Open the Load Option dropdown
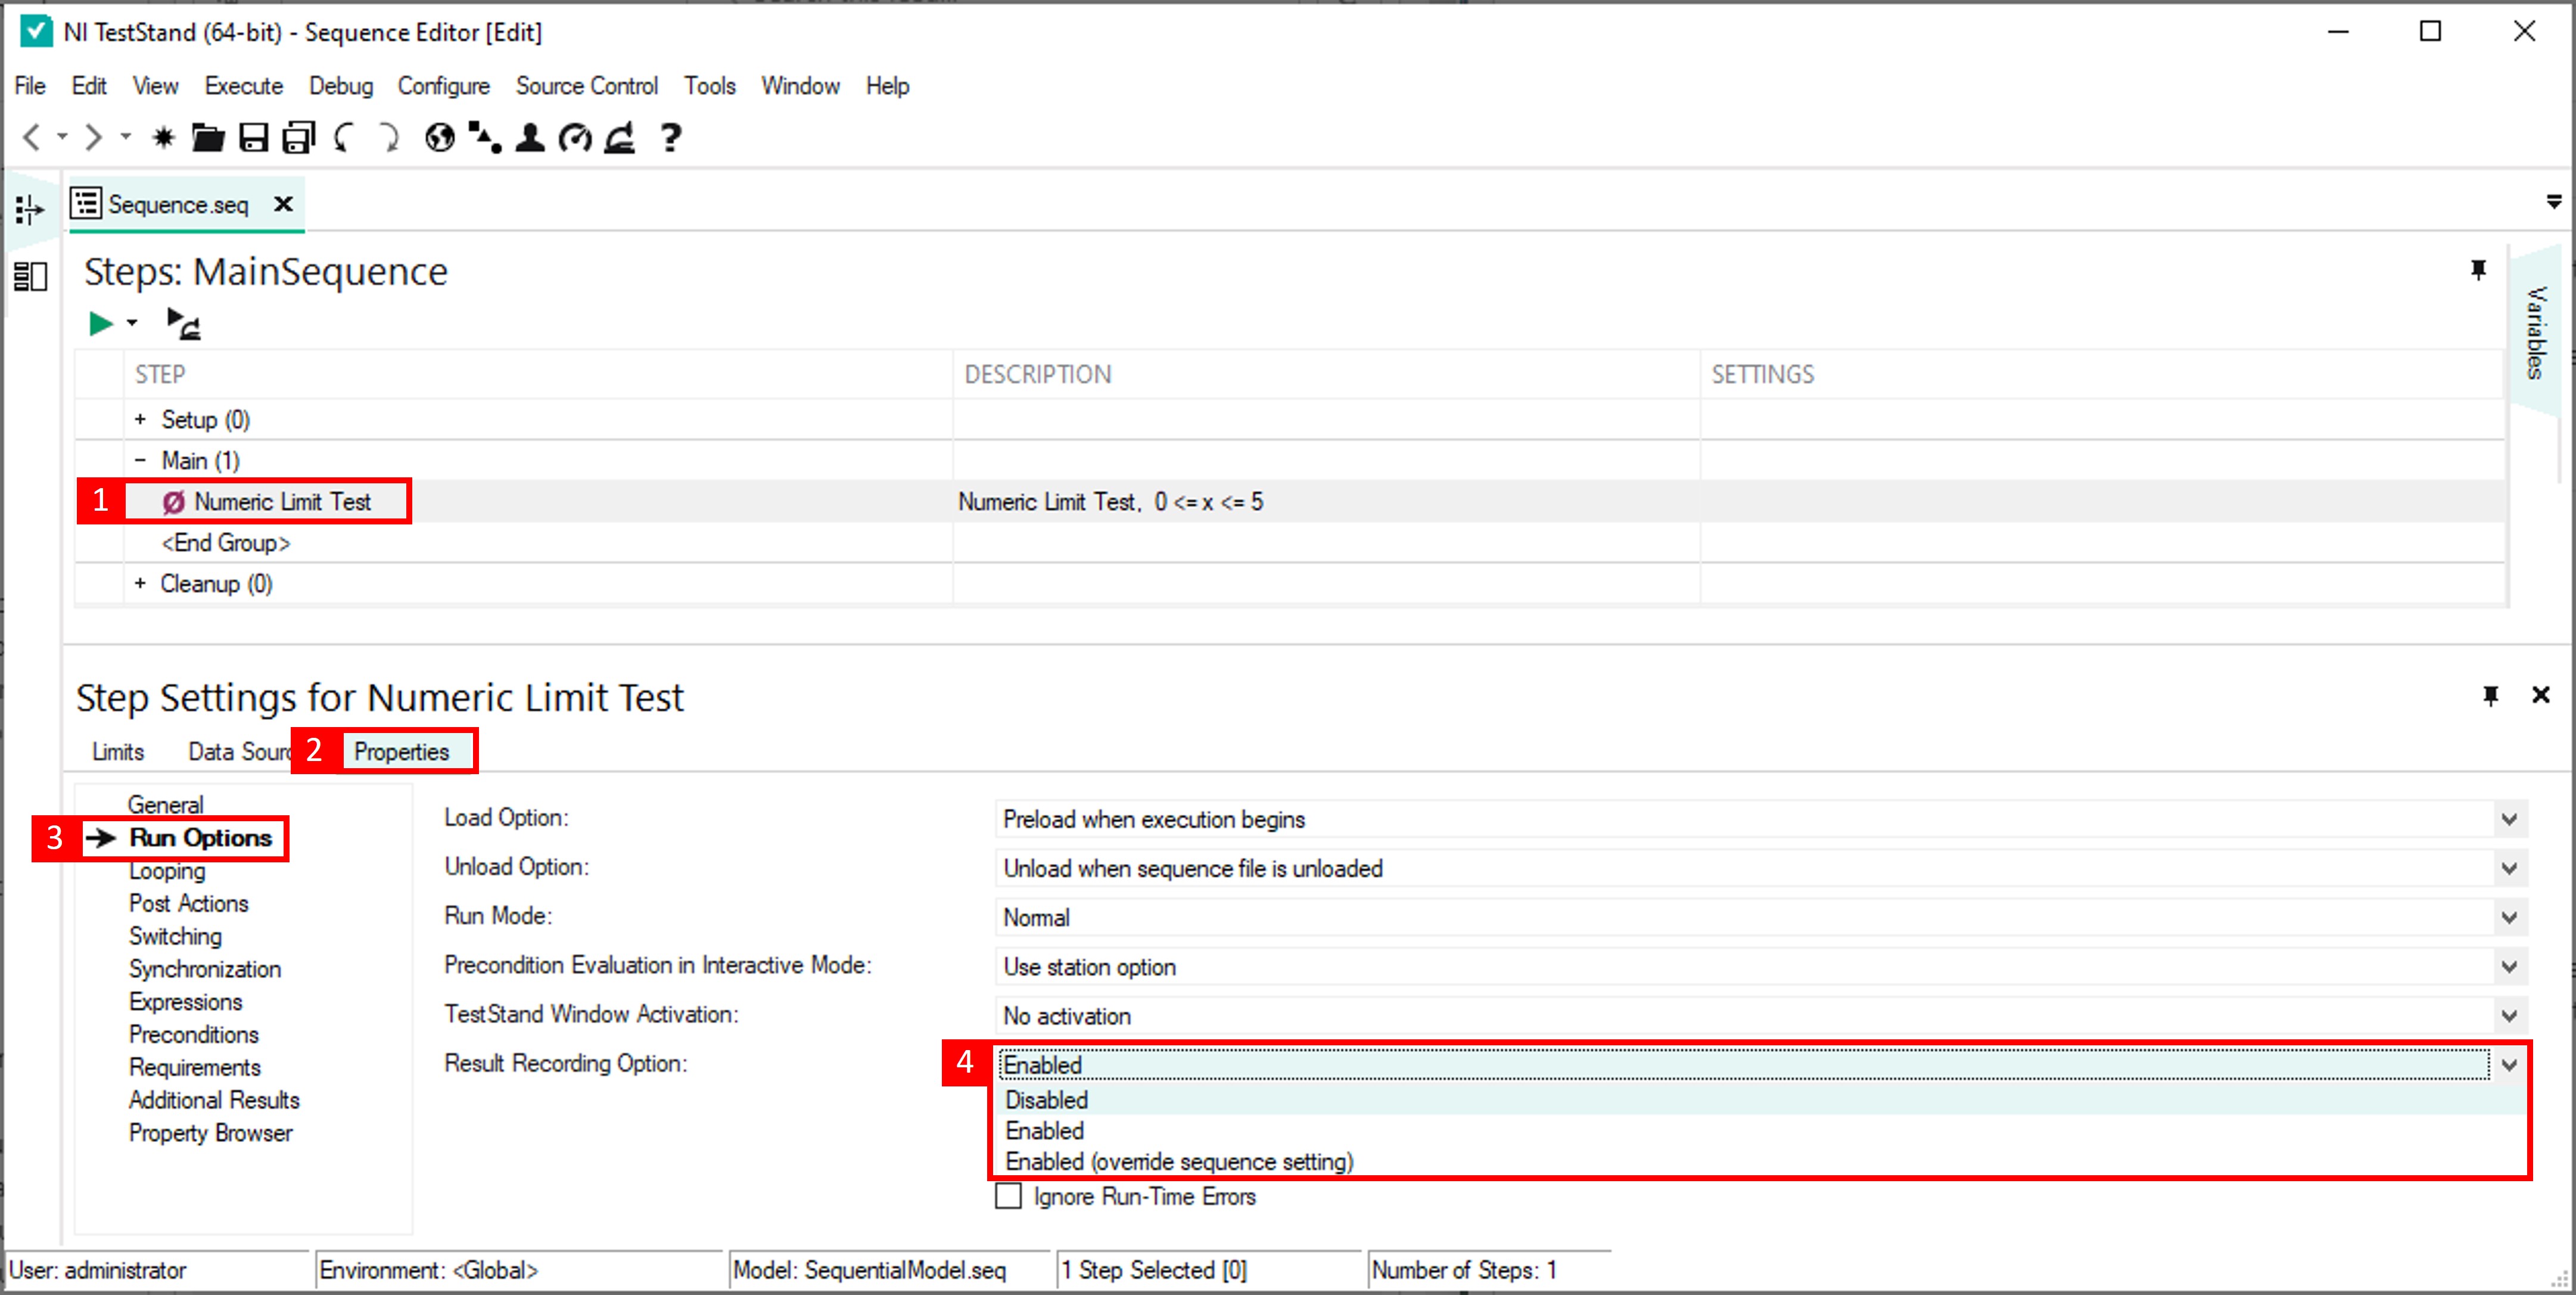Viewport: 2576px width, 1295px height. [x=2509, y=819]
